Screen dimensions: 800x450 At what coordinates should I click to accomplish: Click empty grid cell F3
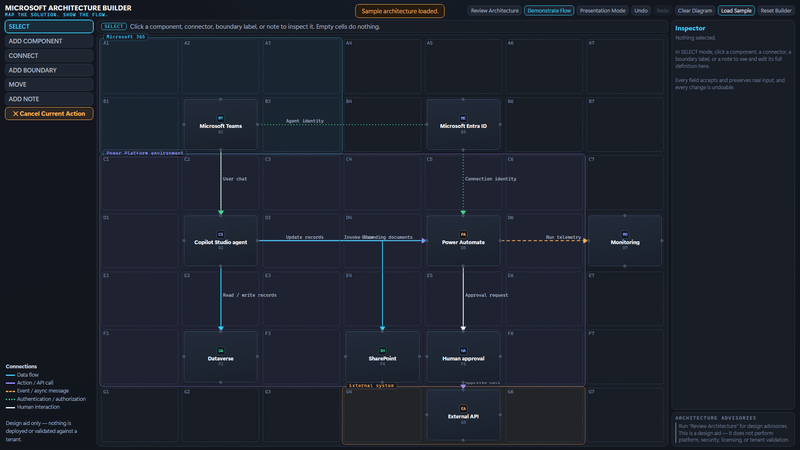click(x=301, y=357)
